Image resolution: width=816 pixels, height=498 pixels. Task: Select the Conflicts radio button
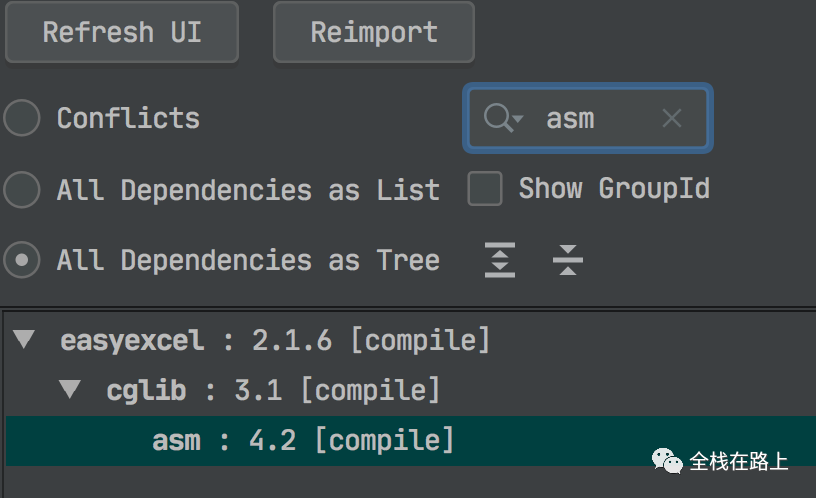point(22,118)
